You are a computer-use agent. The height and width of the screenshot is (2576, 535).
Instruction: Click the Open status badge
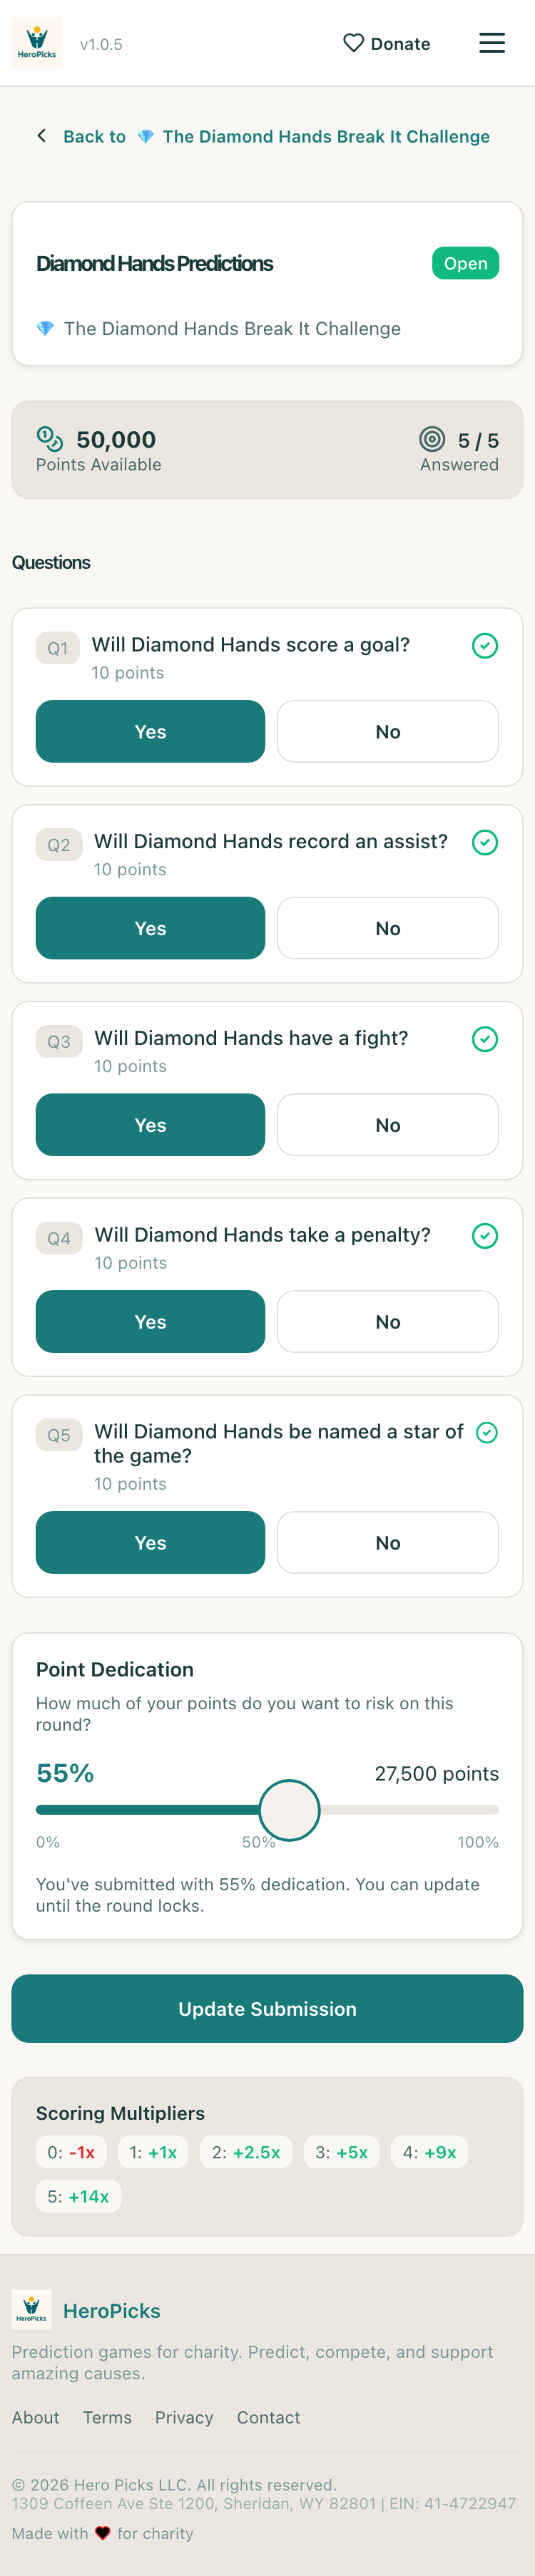465,263
